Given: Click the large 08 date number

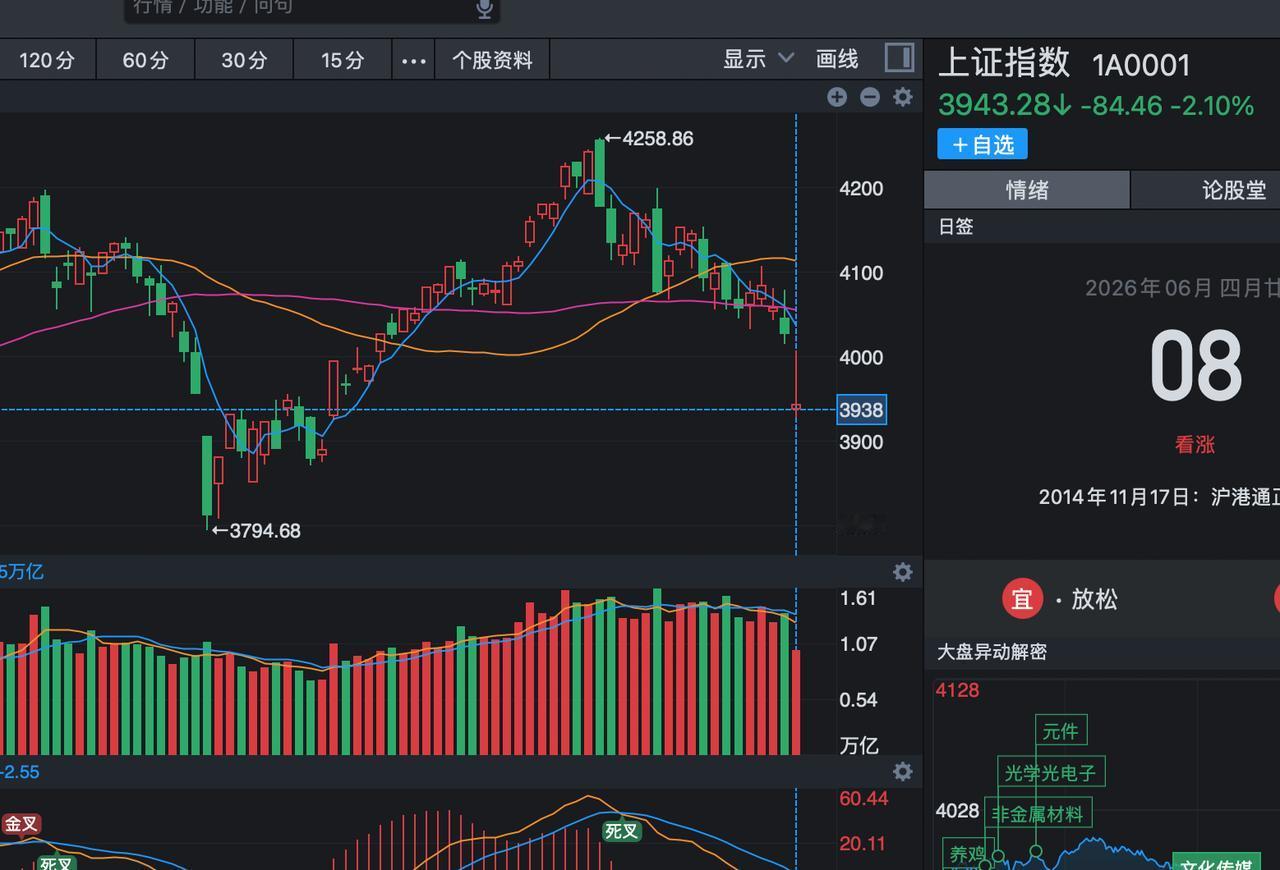Looking at the screenshot, I should click(1195, 367).
